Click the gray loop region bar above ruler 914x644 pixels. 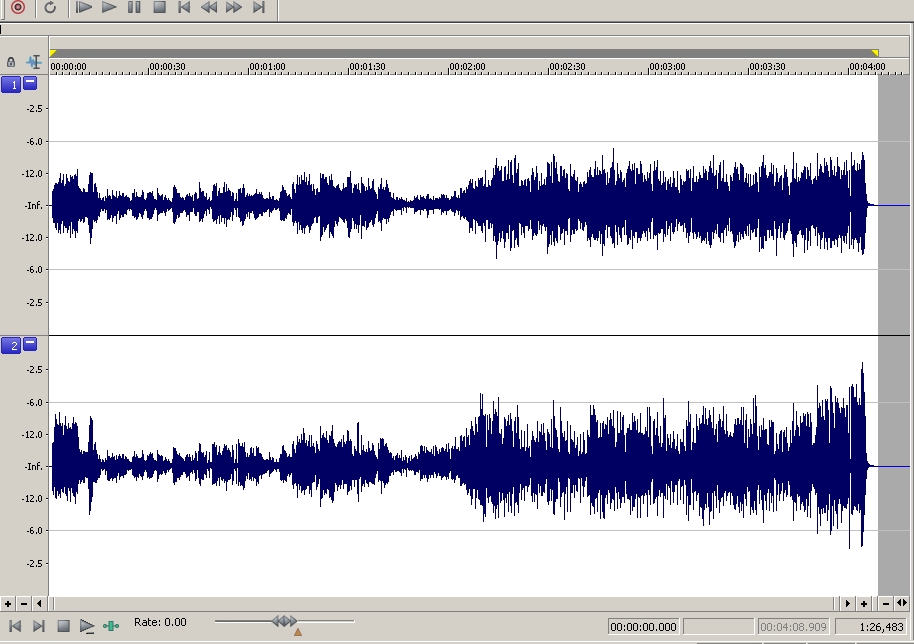click(463, 54)
